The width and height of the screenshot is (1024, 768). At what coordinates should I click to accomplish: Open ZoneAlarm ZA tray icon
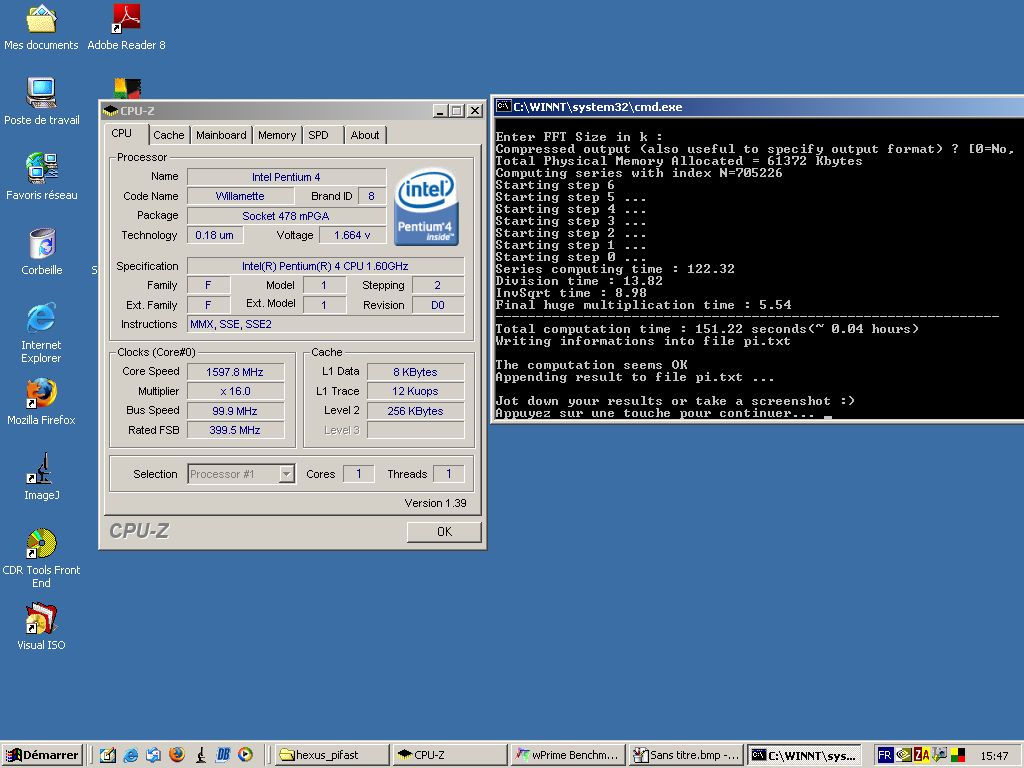[921, 755]
